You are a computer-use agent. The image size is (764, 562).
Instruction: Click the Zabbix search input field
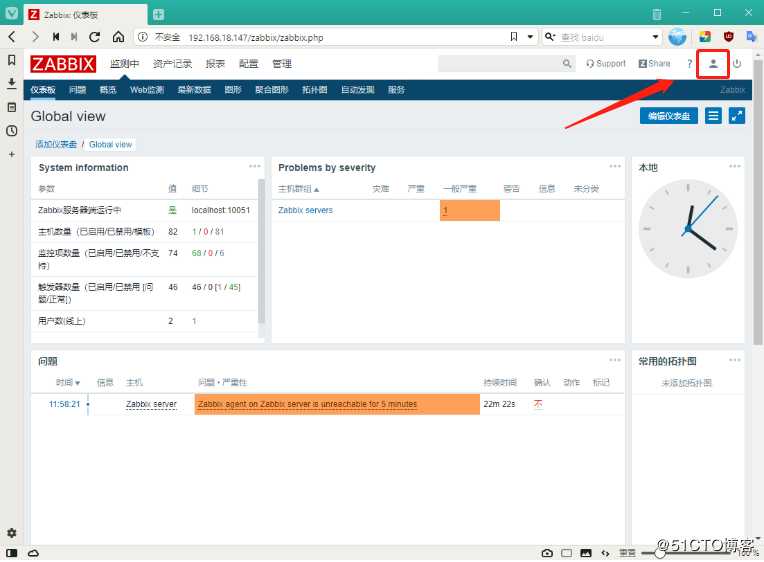[x=500, y=64]
